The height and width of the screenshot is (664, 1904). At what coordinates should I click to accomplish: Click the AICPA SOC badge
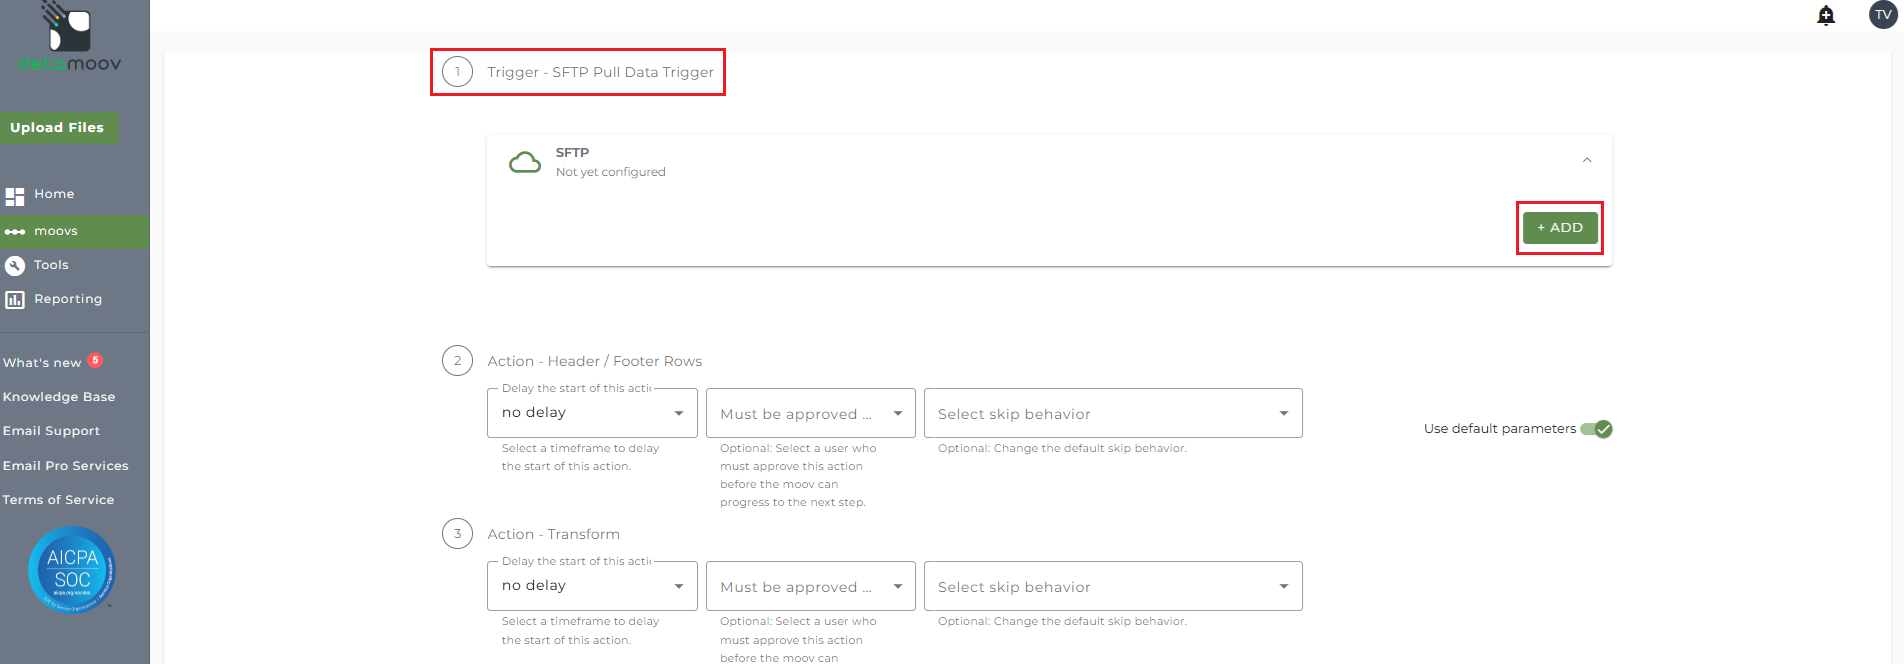tap(72, 570)
